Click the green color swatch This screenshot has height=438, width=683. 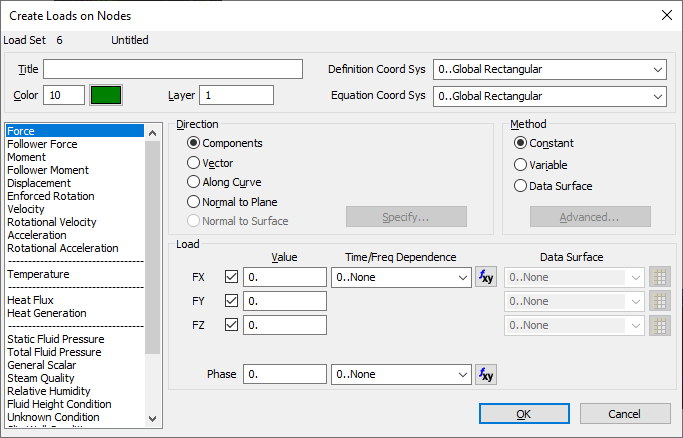tap(105, 95)
